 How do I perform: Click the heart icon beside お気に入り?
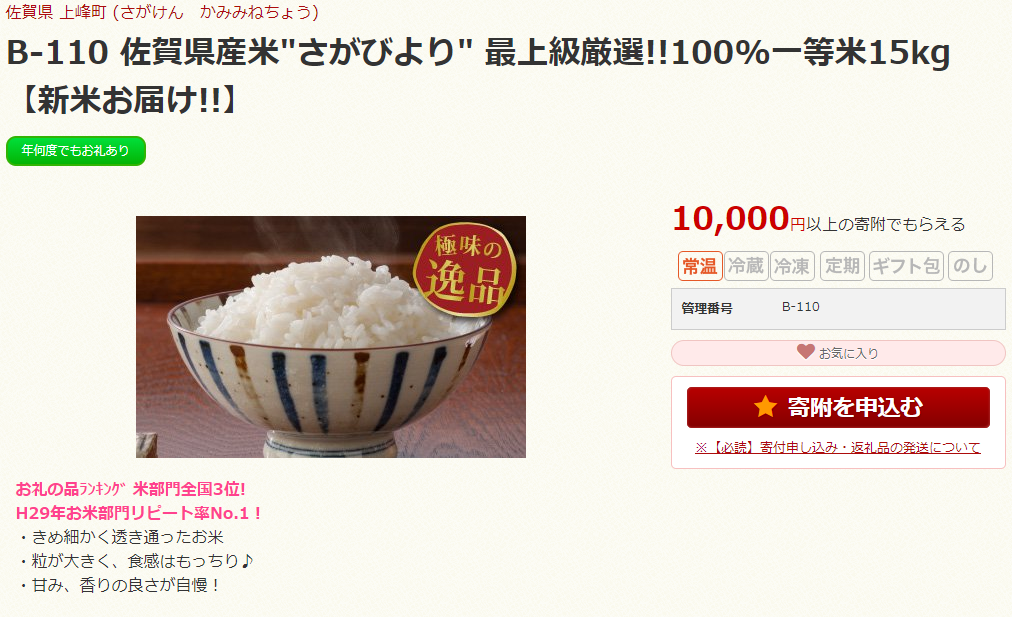pos(805,352)
